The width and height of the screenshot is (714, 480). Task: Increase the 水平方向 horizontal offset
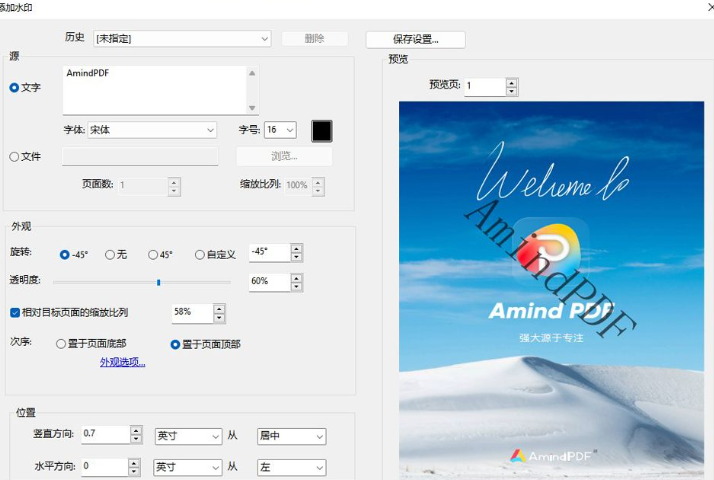(x=134, y=463)
